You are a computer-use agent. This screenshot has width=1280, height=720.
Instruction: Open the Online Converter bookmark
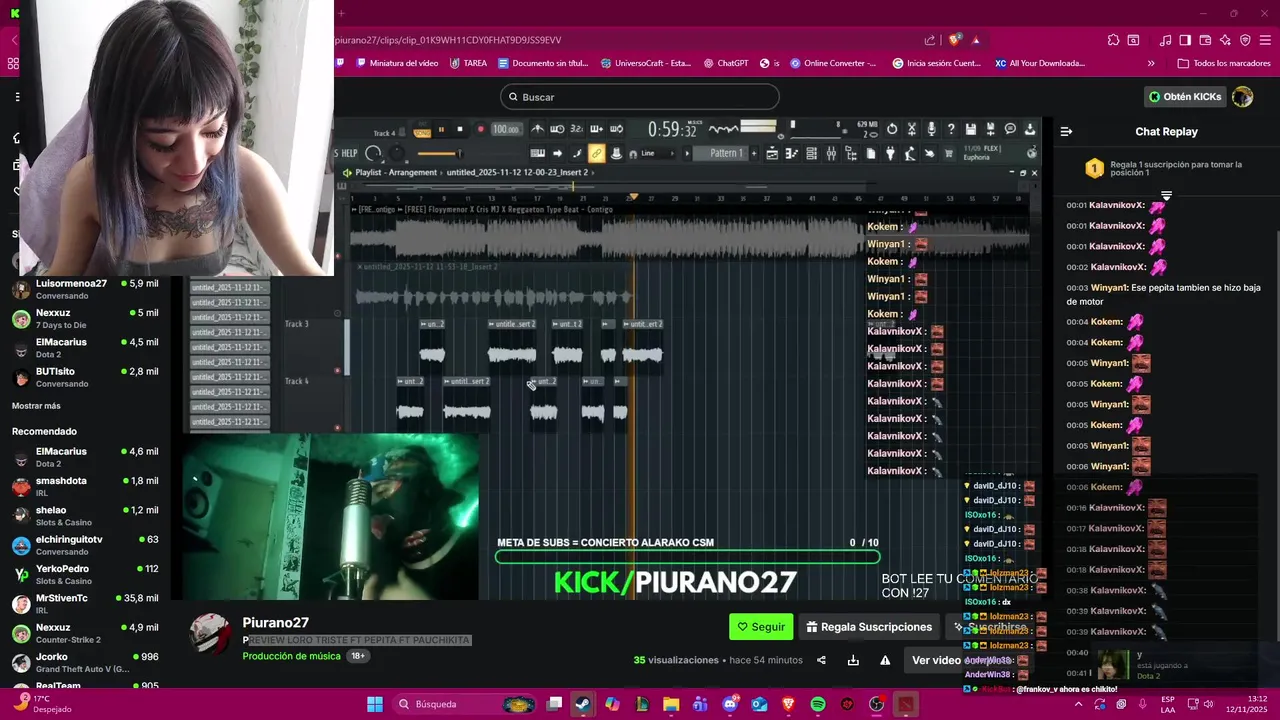tap(832, 63)
